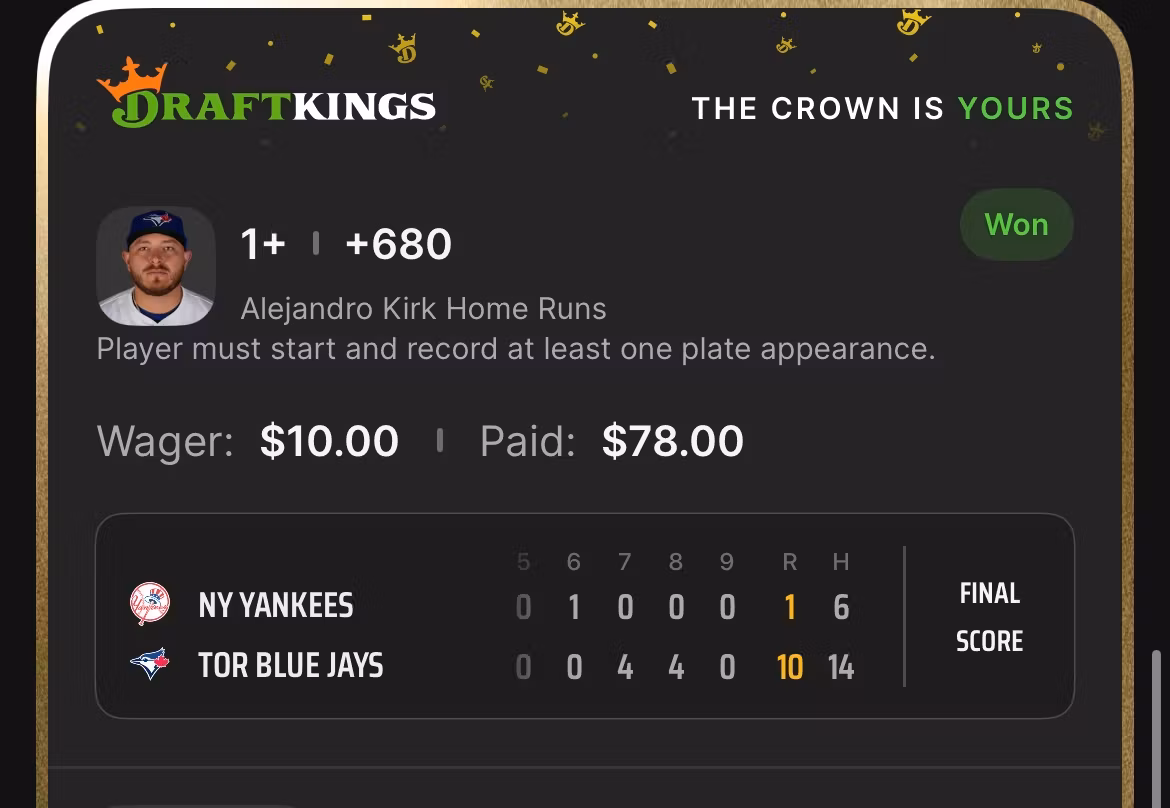Click the TOR BLUE JAYS team name
Viewport: 1170px width, 808px height.
point(291,666)
